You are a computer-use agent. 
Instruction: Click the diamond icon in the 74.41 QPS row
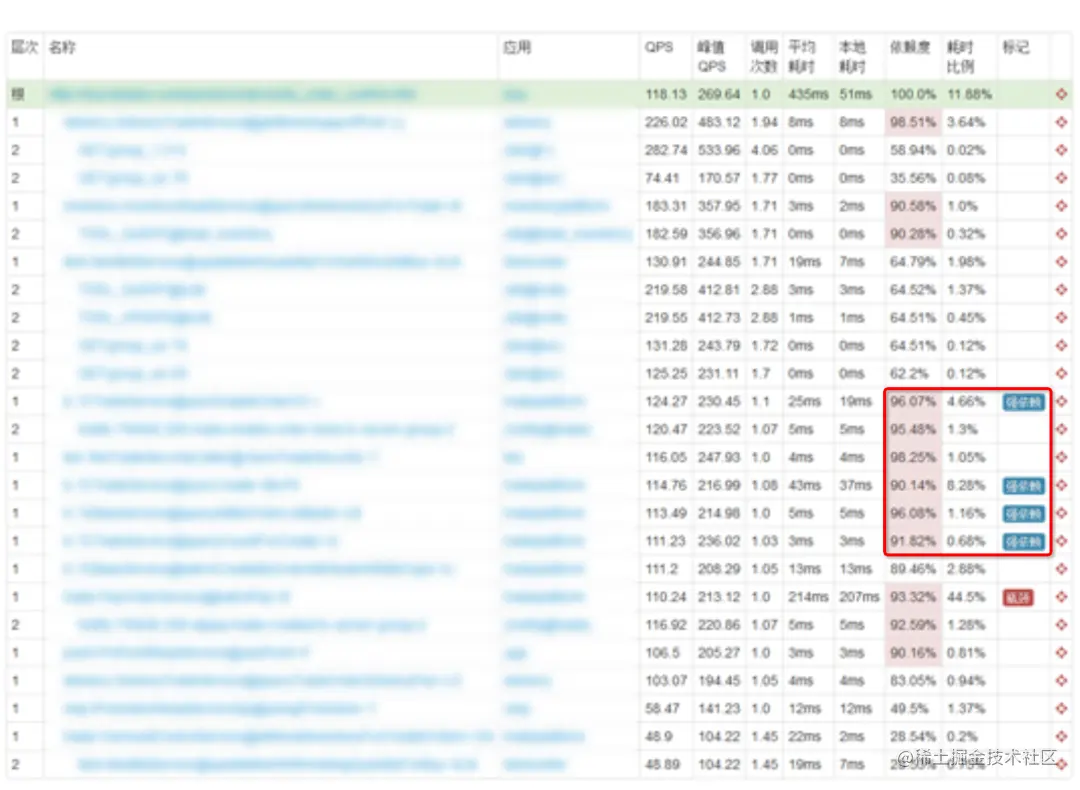[x=1061, y=178]
